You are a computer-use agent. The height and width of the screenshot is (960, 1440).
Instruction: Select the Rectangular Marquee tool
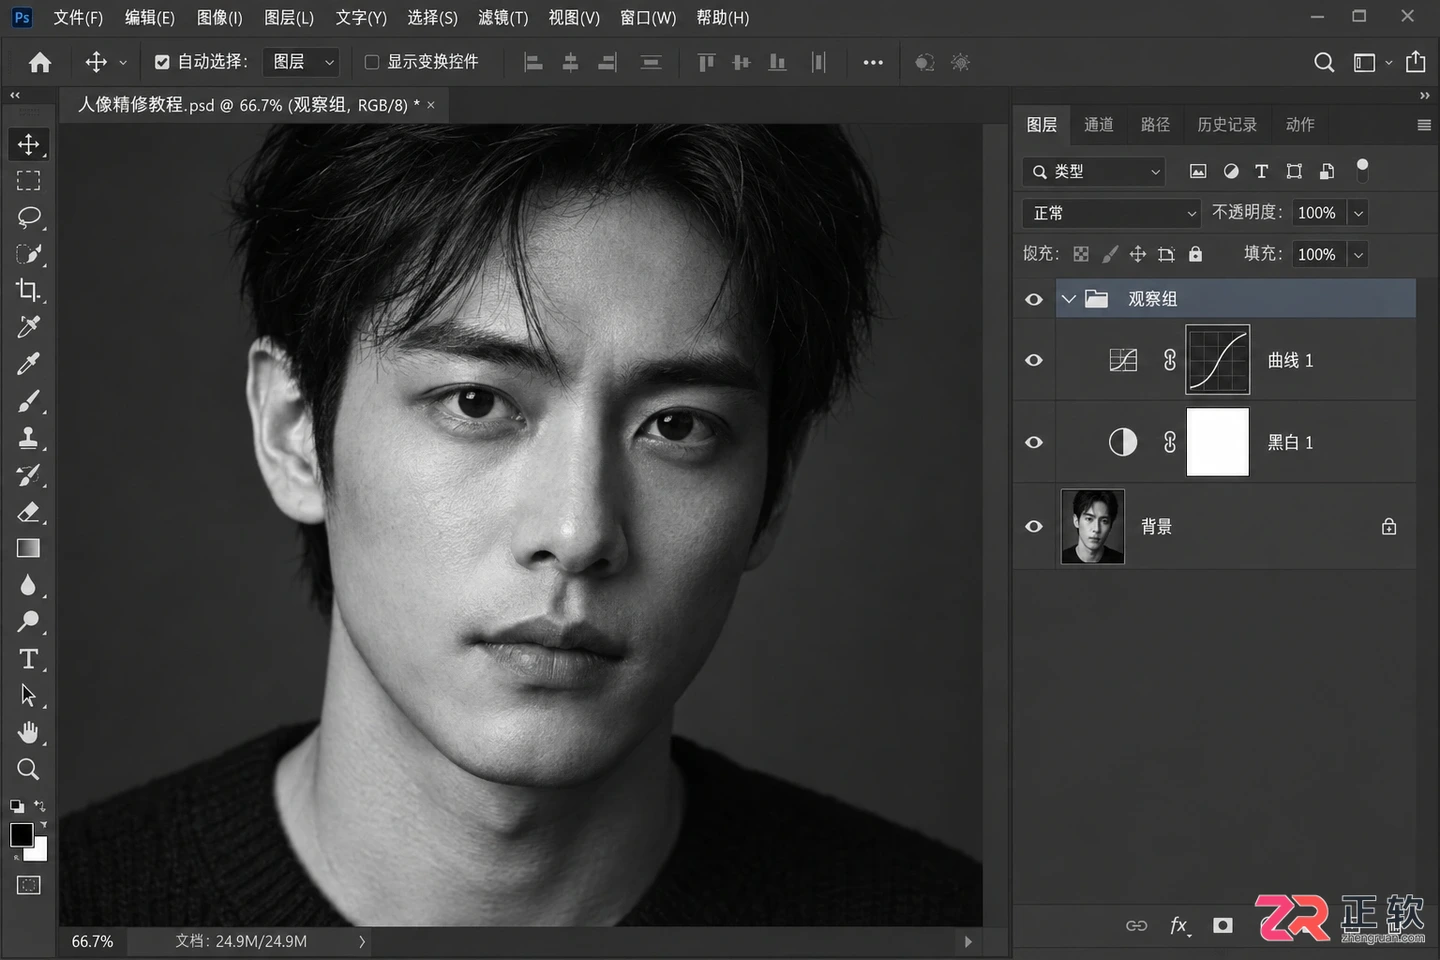tap(28, 181)
